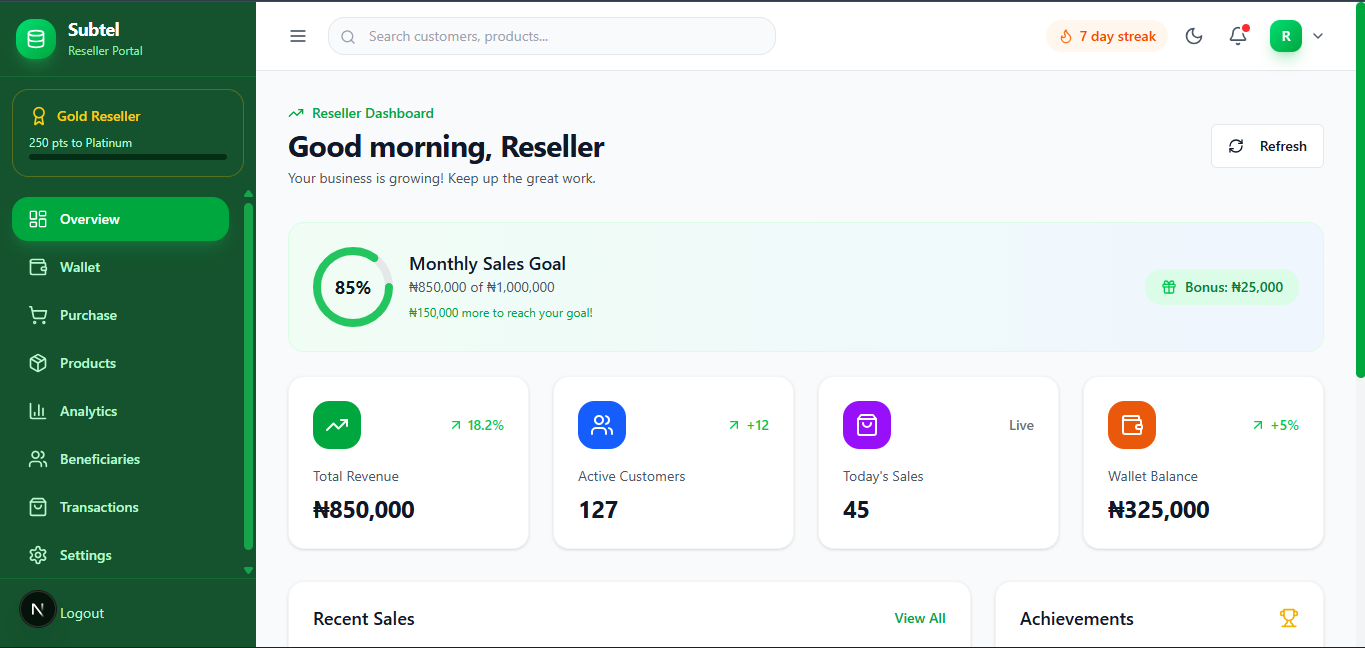Toggle sidebar with hamburger menu icon
Image resolution: width=1365 pixels, height=648 pixels.
[298, 36]
